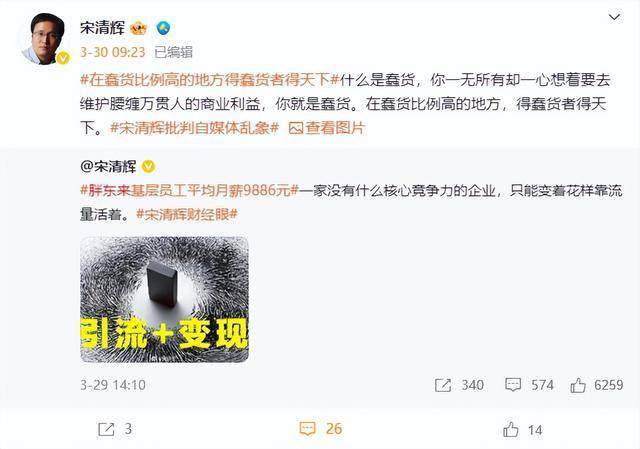Open hashtag #宋清辉批判自媒体乱象#
Screen dimensions: 640x449
coord(194,128)
